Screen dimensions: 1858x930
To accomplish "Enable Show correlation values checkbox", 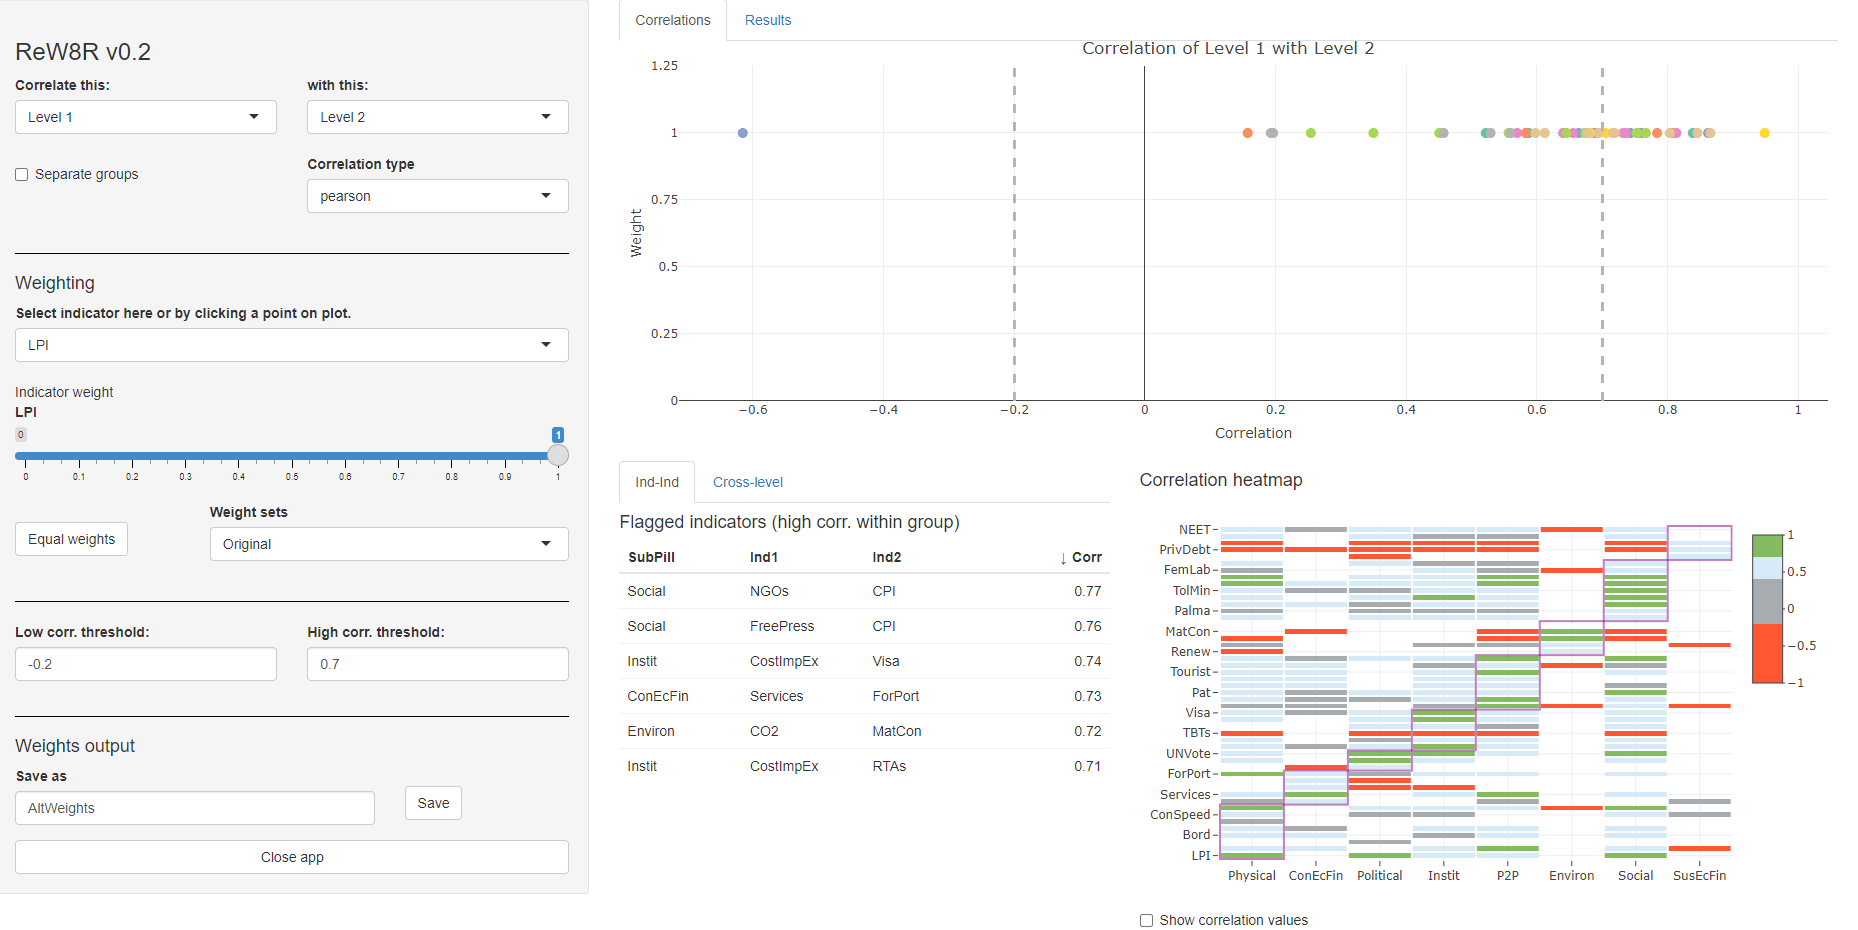I will pyautogui.click(x=1146, y=920).
